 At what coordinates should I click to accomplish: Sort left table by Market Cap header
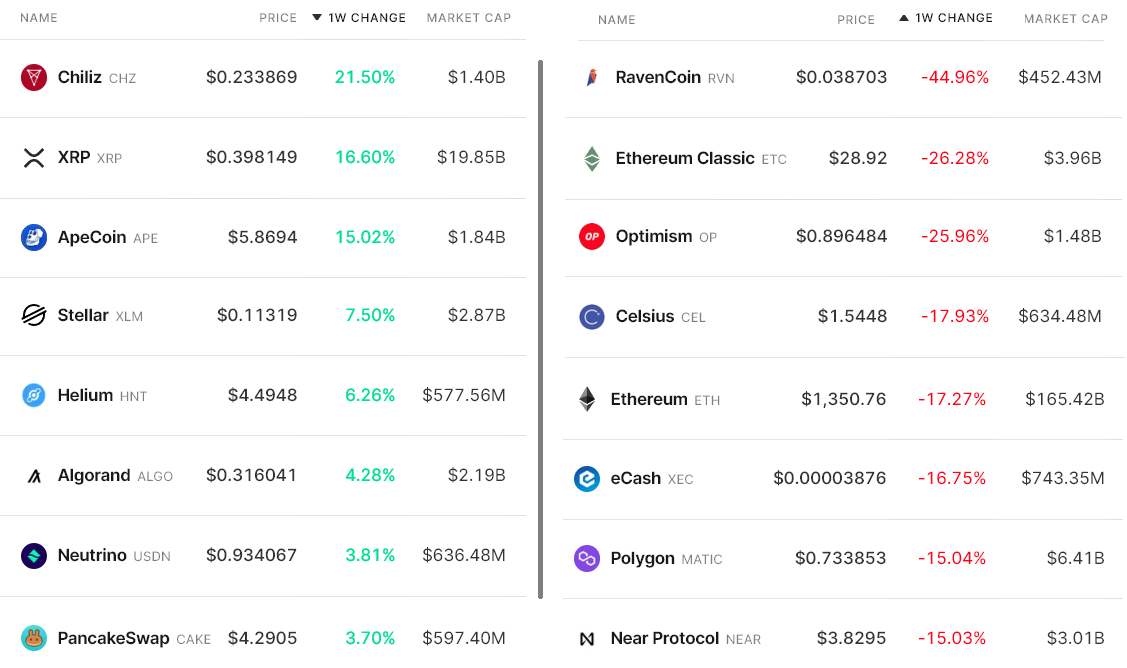(468, 18)
